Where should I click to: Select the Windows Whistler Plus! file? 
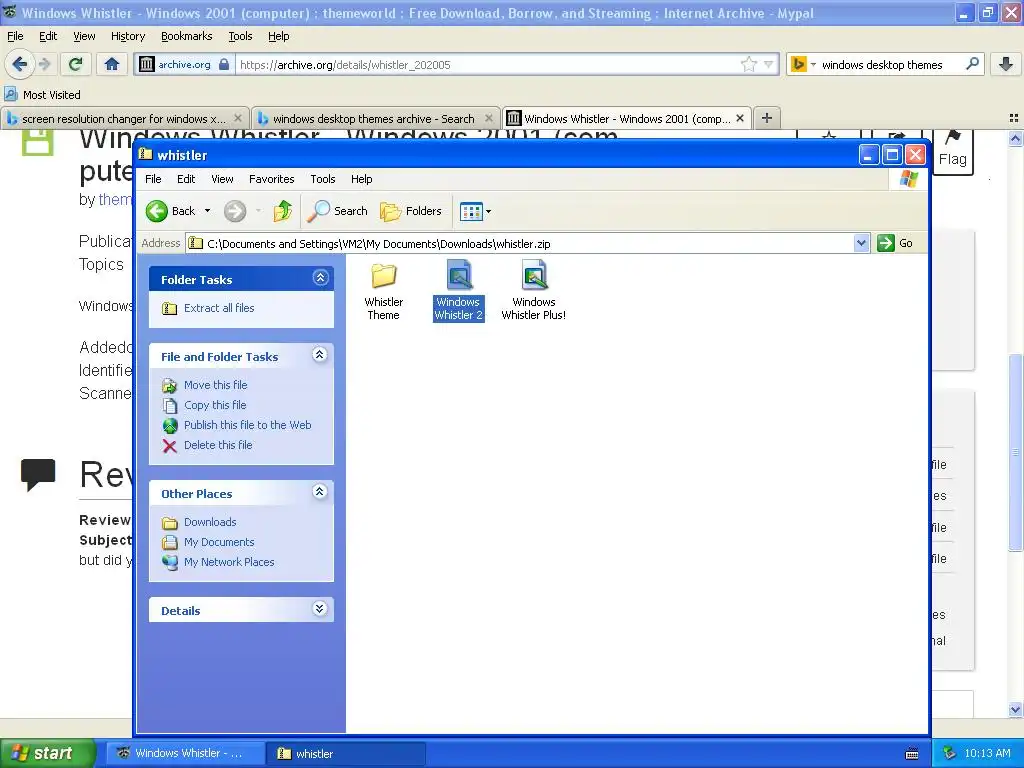point(534,291)
